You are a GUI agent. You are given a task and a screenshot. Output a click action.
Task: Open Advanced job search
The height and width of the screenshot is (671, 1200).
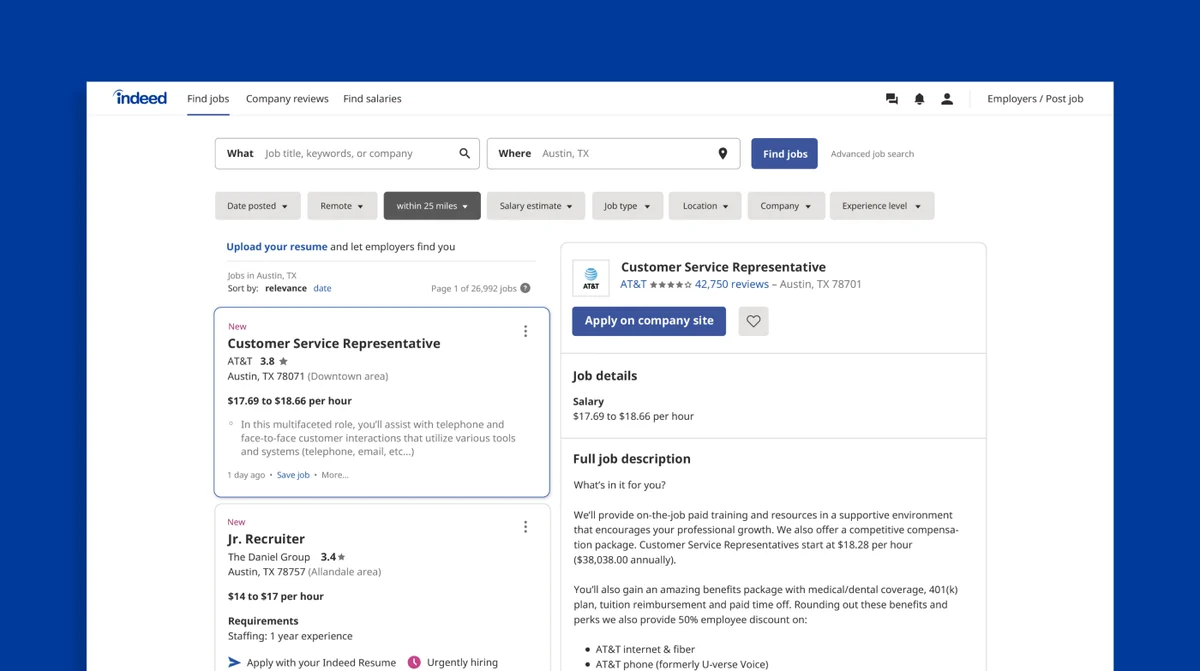pyautogui.click(x=872, y=154)
